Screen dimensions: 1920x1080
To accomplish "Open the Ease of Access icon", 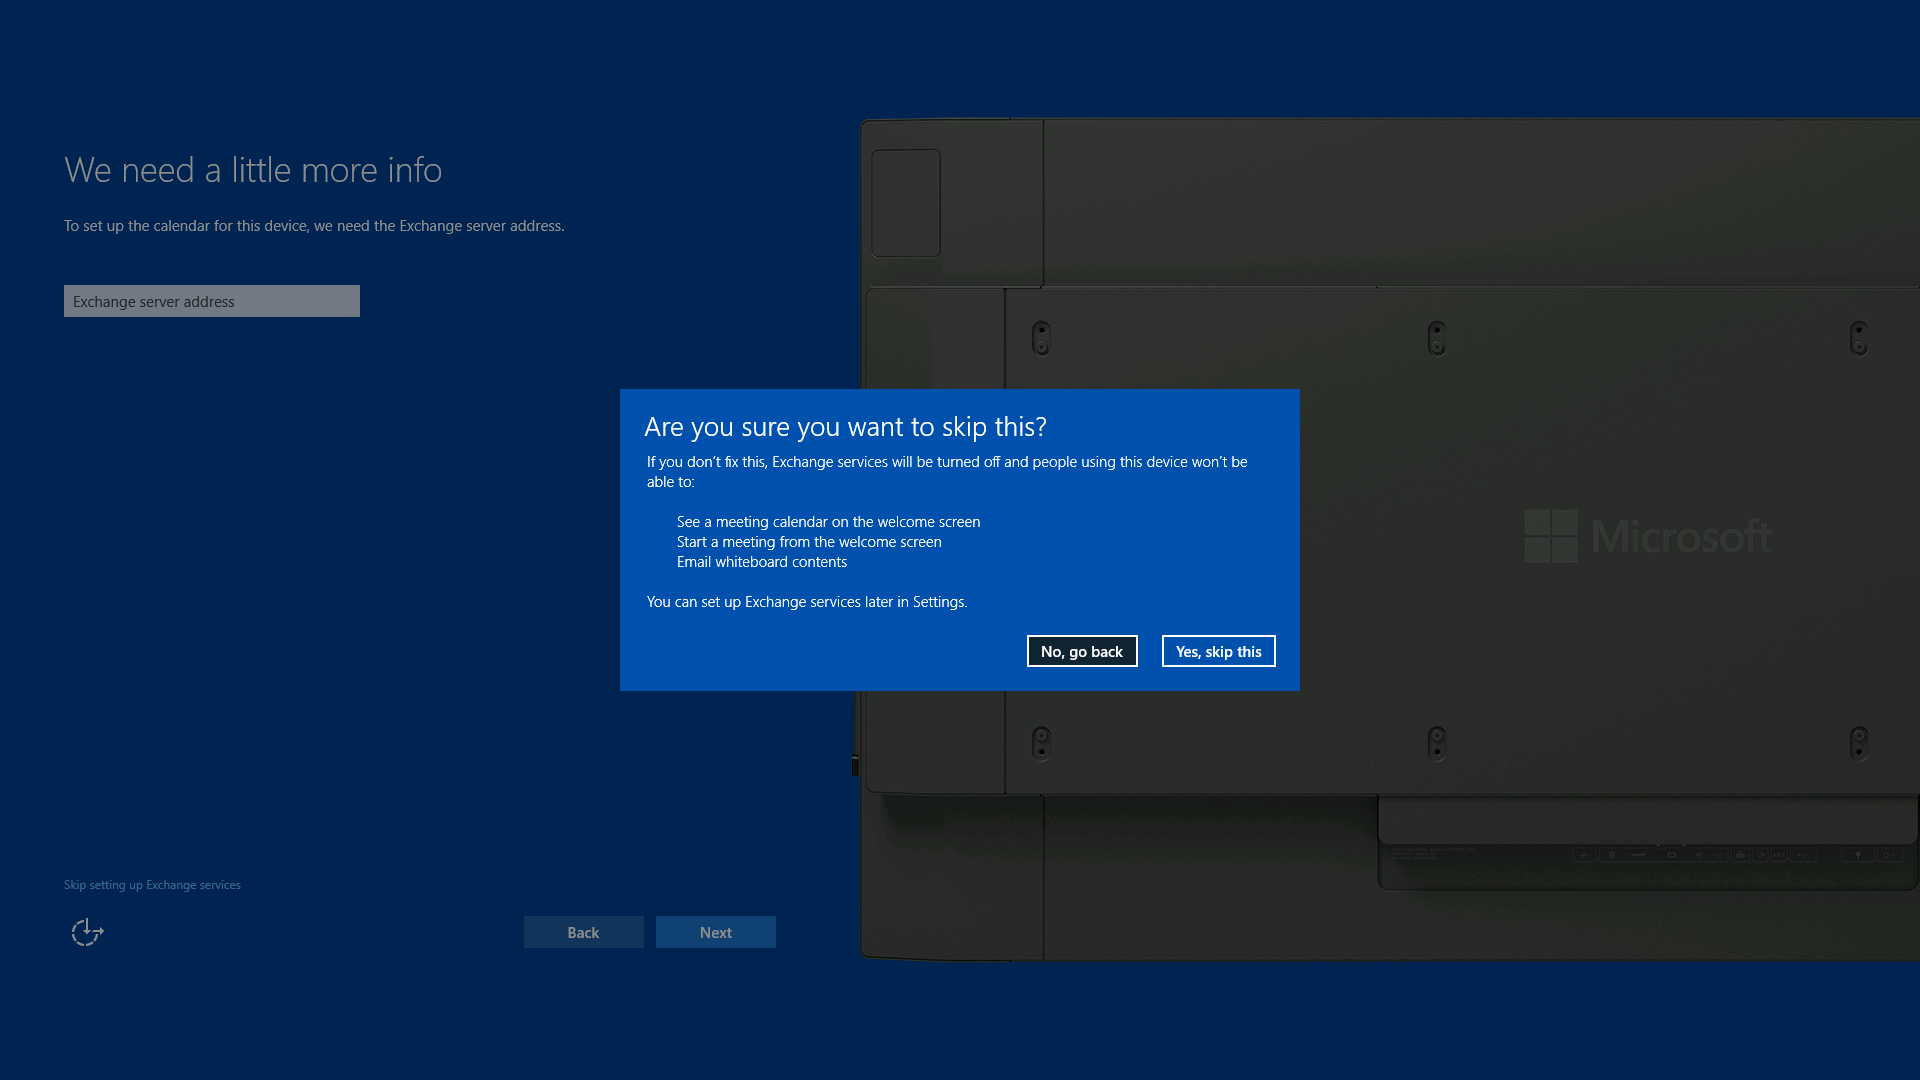I will (x=87, y=932).
